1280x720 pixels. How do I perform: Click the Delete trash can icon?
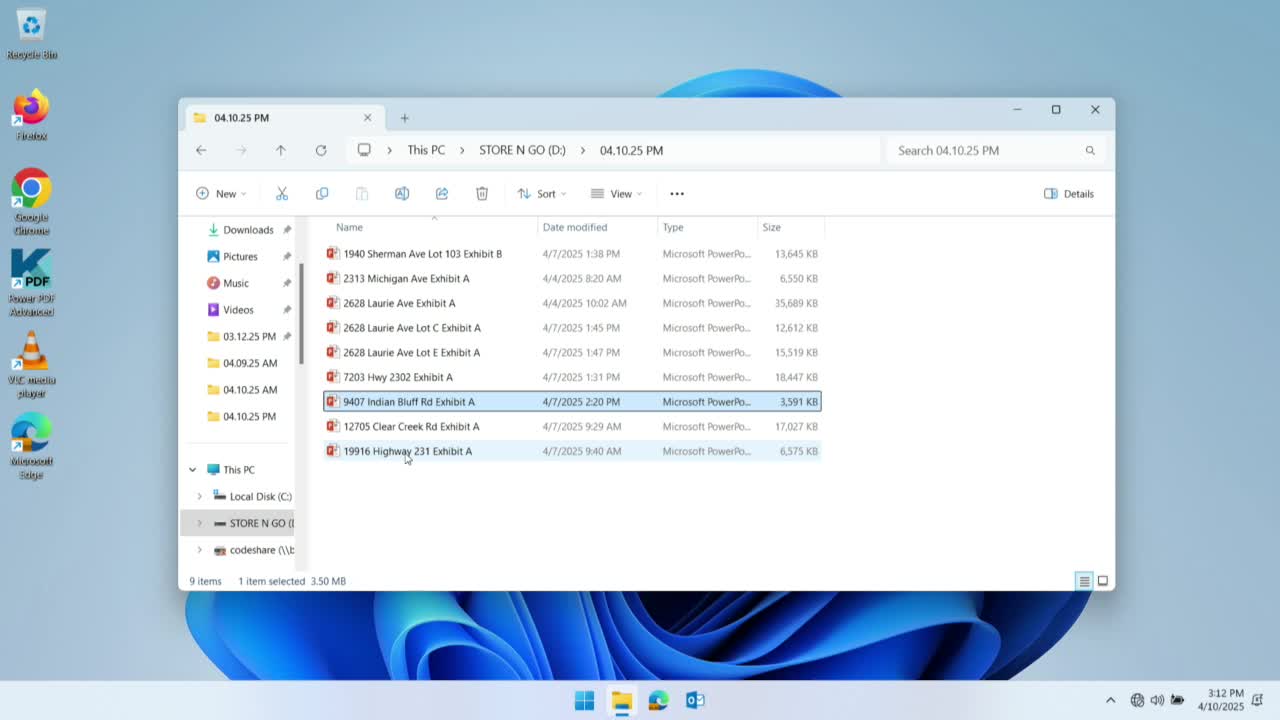(x=482, y=194)
